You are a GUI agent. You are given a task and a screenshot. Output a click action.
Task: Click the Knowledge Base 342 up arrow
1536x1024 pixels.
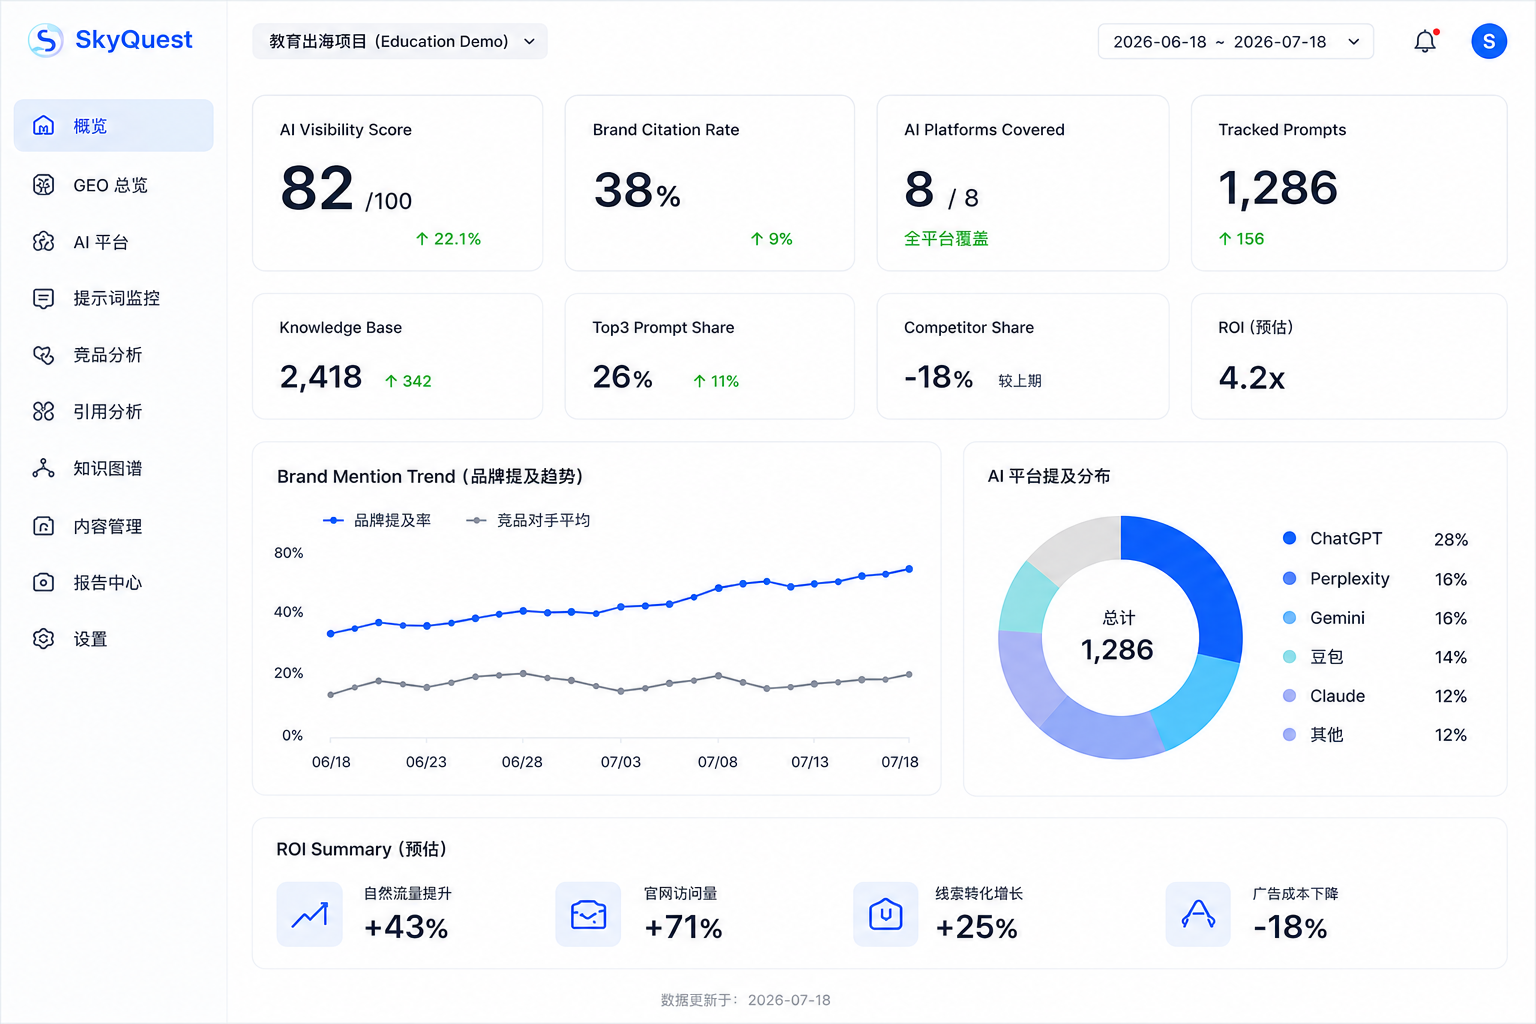tap(391, 381)
